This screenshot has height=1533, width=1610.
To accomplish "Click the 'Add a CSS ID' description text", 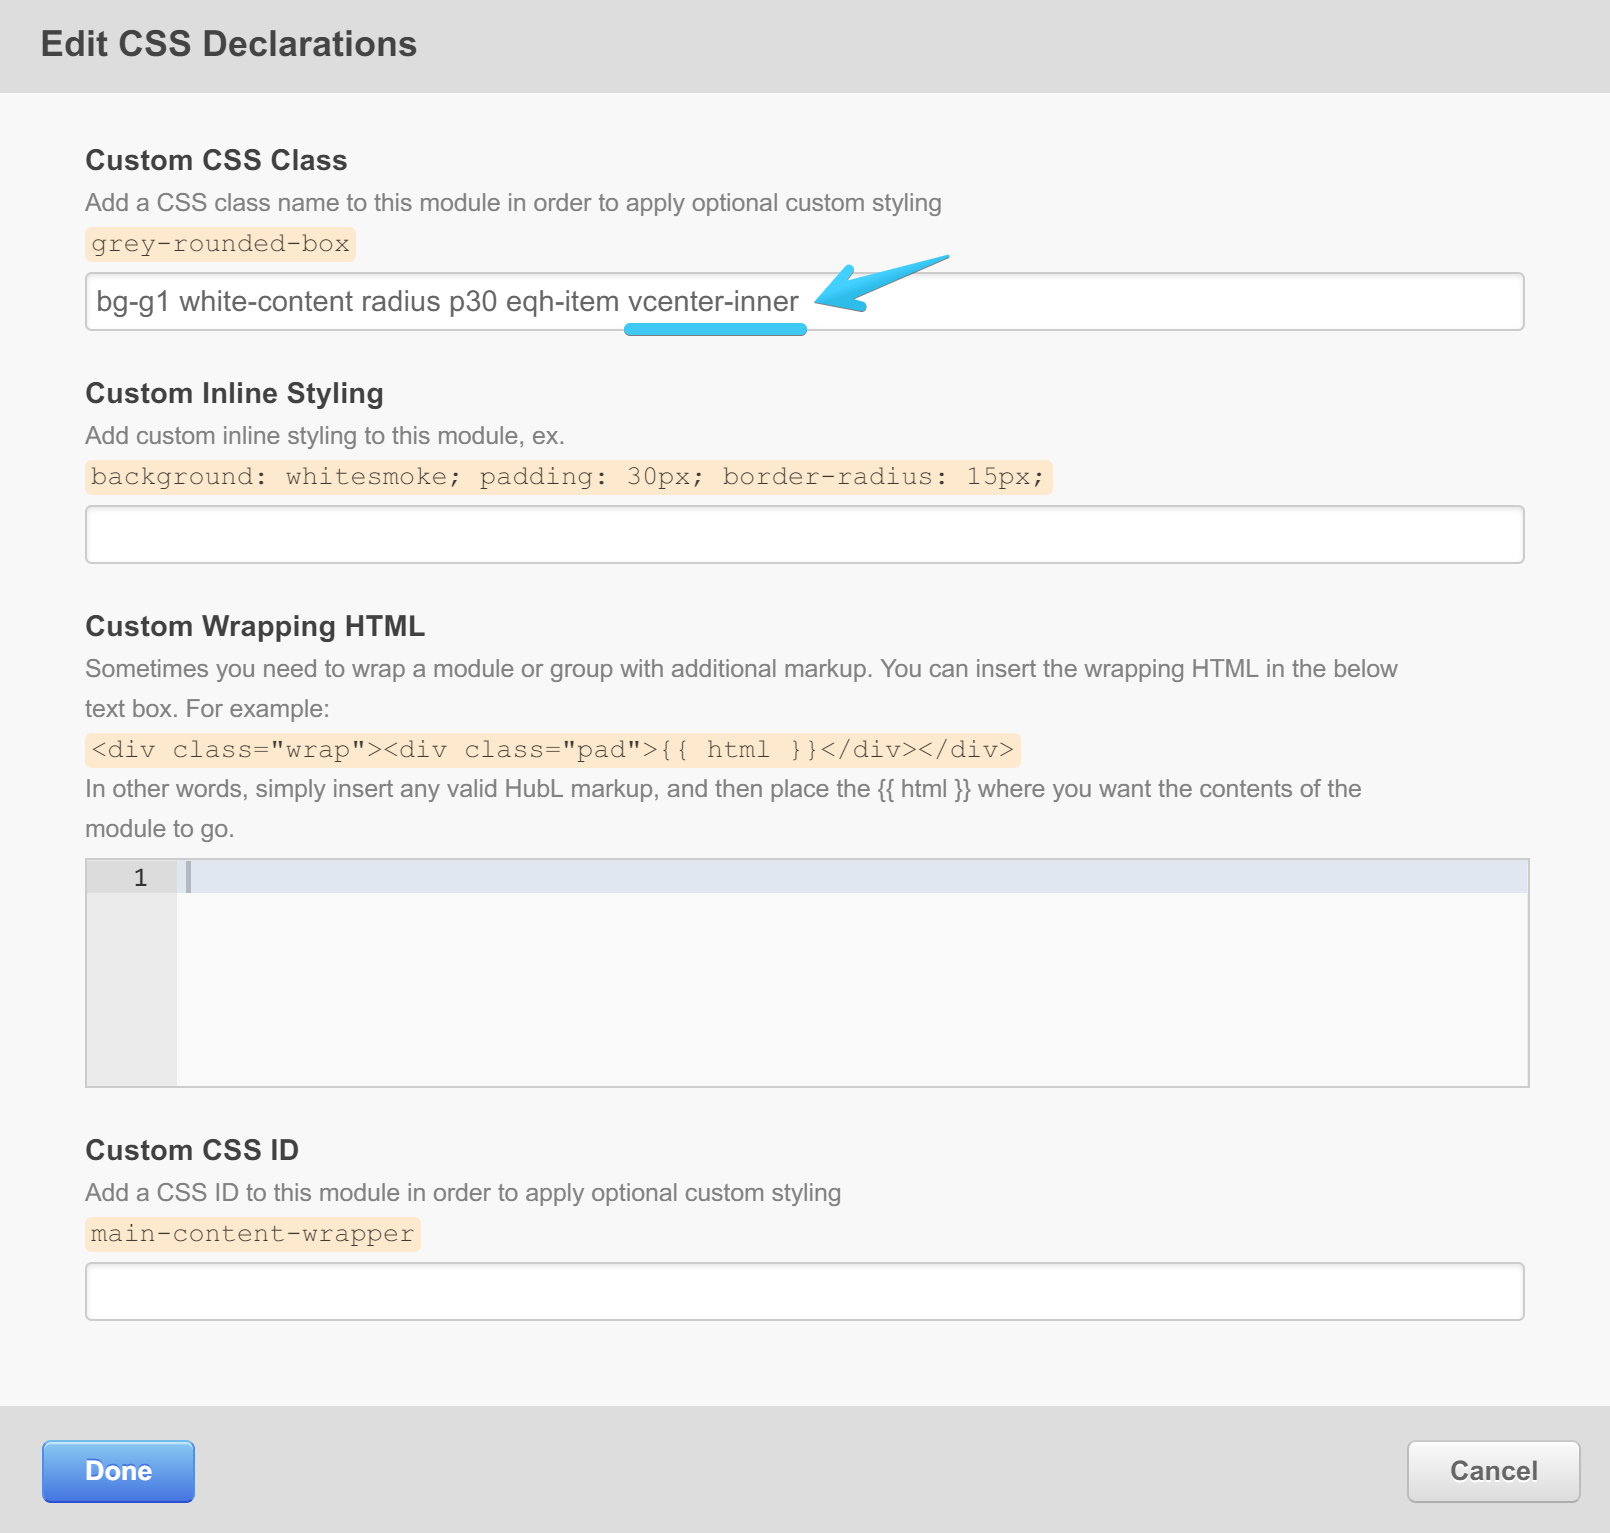I will tap(463, 1193).
